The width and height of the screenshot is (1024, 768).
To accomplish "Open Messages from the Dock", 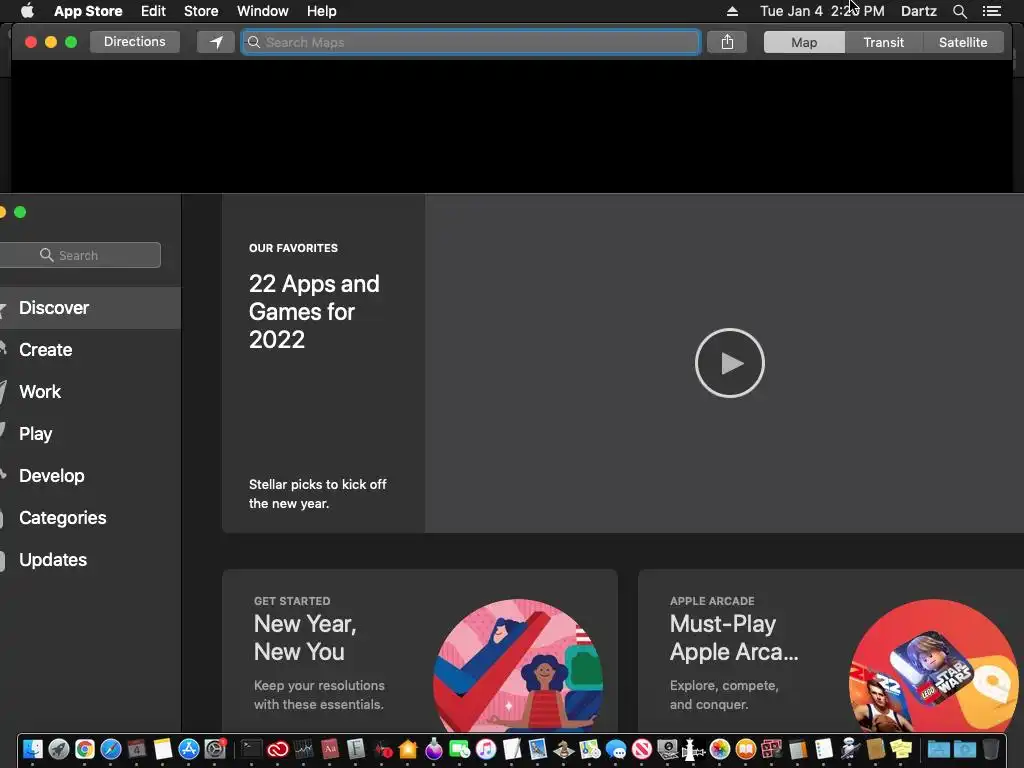I will [616, 749].
